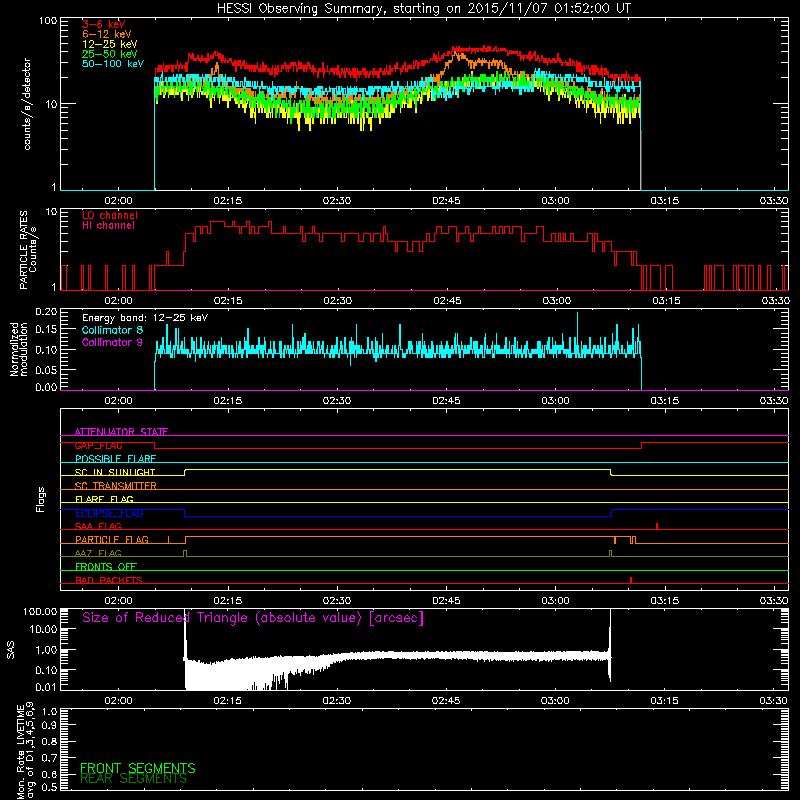Screen dimensions: 800x800
Task: Select the BAD_PACKETS flag label
Action: pyautogui.click(x=109, y=580)
